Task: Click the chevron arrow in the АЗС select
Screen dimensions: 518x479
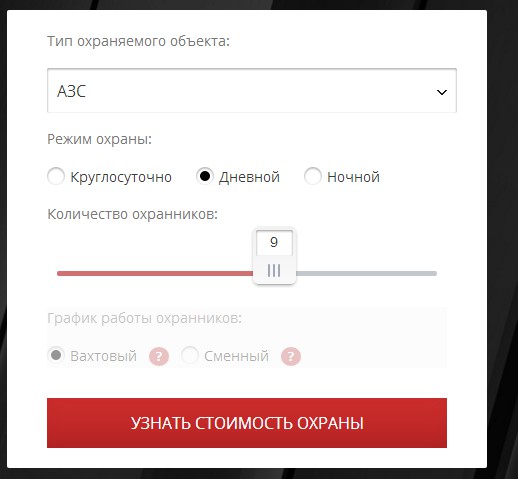Action: (x=442, y=92)
